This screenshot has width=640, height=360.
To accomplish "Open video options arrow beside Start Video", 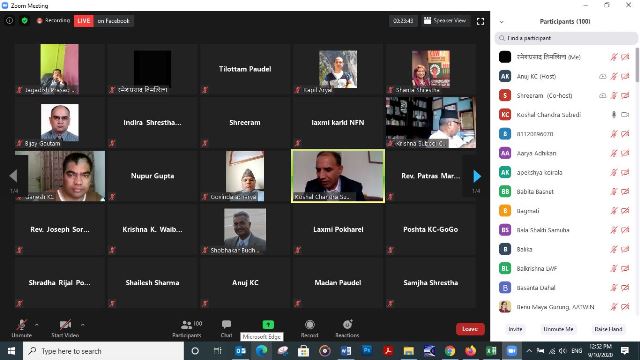I will pyautogui.click(x=82, y=325).
